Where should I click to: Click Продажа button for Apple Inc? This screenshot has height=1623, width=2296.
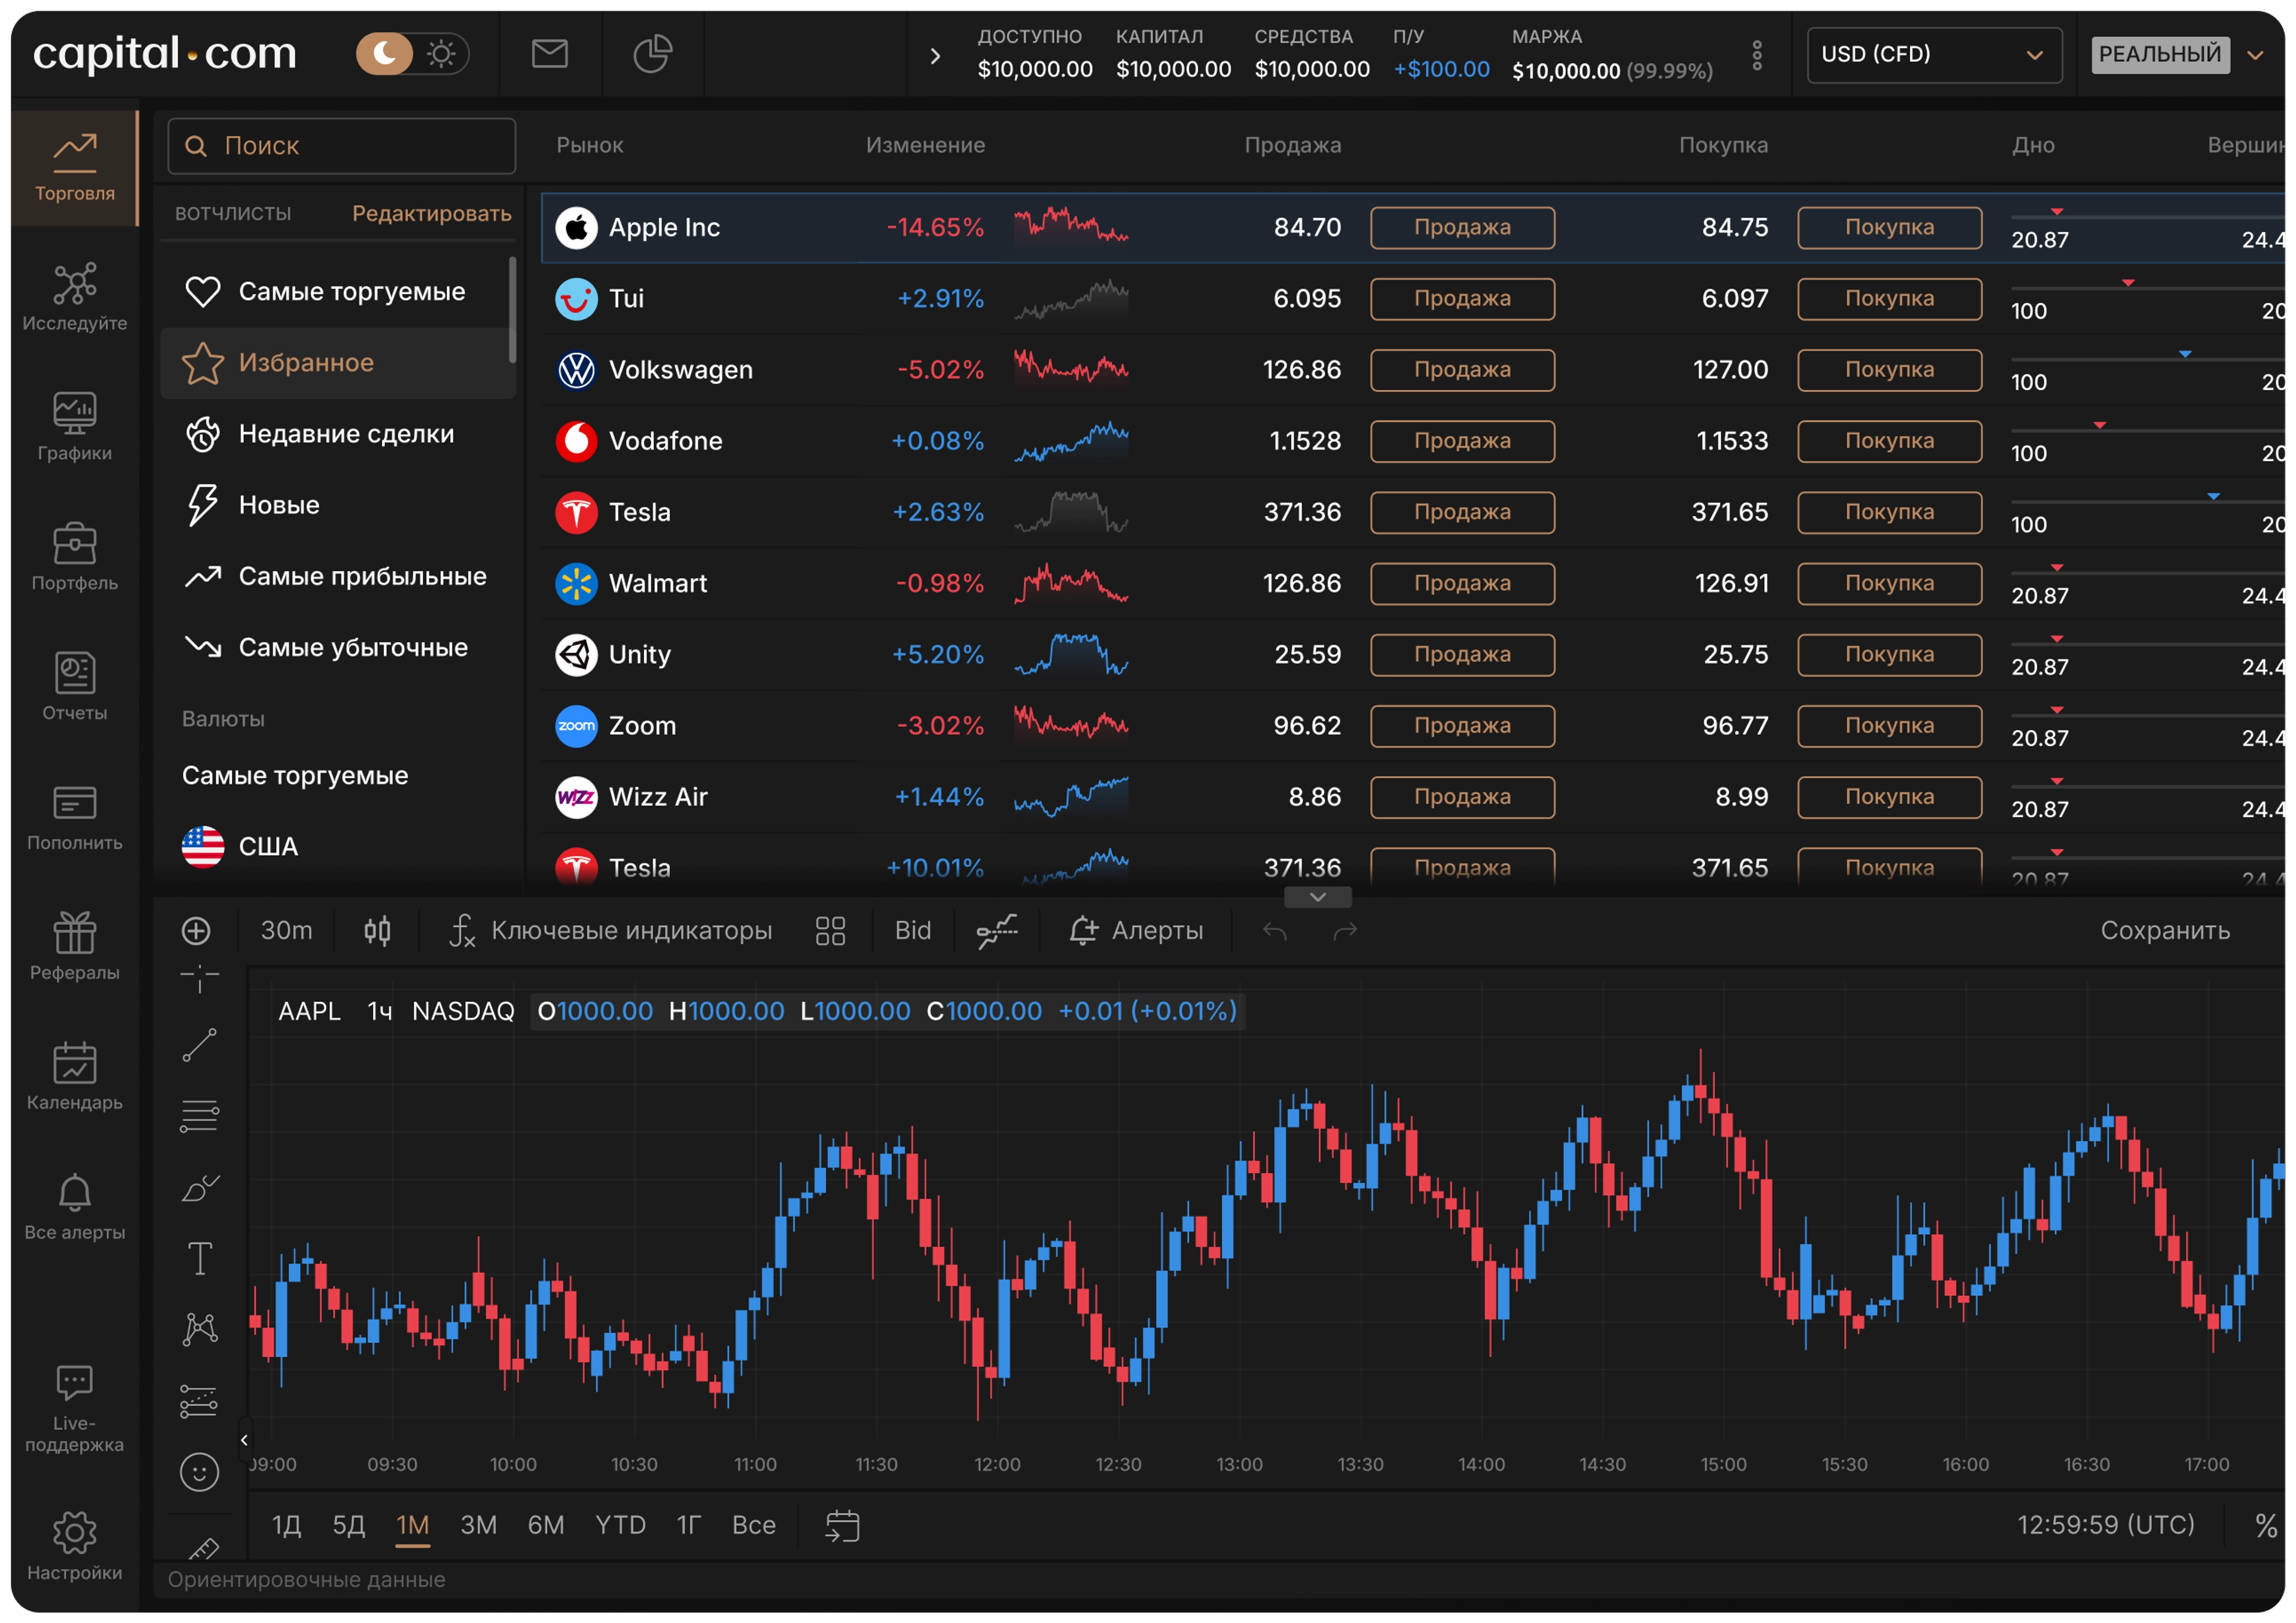(x=1462, y=228)
